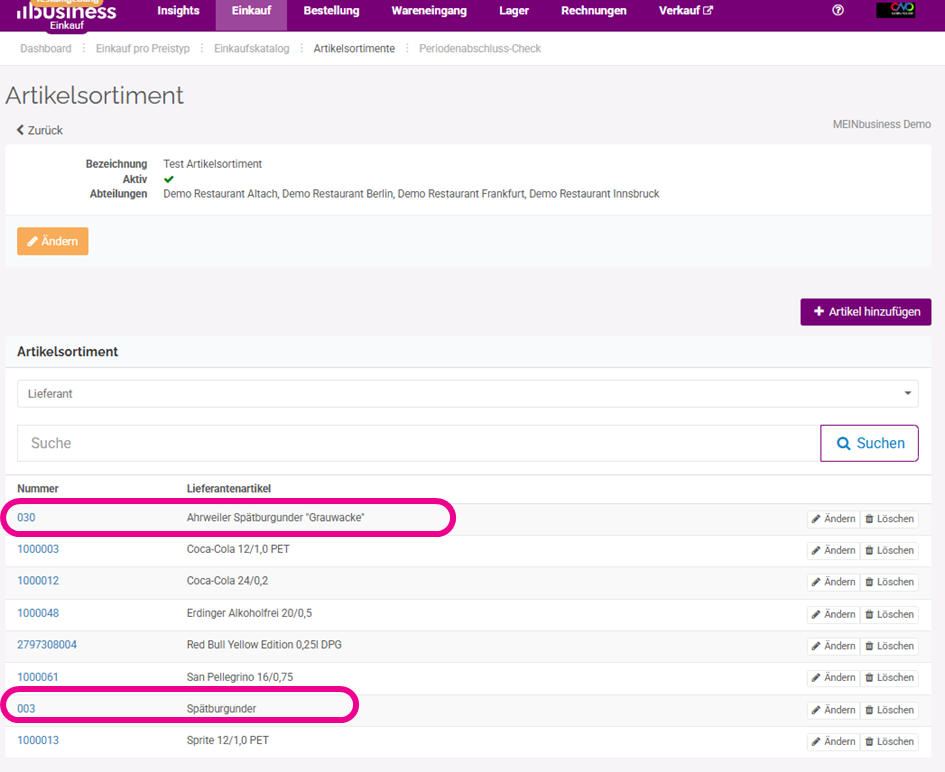Open article number 1000061
This screenshot has height=772, width=945.
click(x=38, y=677)
